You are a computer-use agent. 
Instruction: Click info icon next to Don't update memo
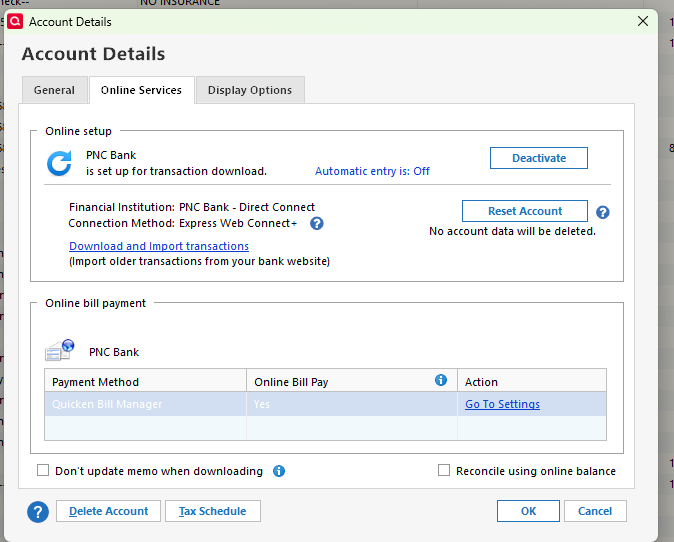point(279,471)
